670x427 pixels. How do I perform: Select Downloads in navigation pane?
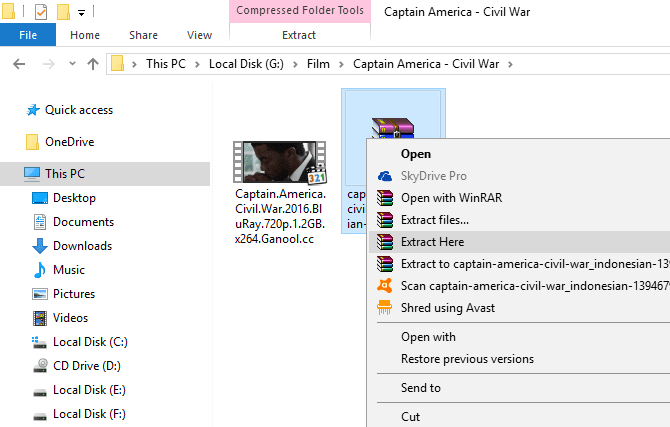click(x=82, y=246)
